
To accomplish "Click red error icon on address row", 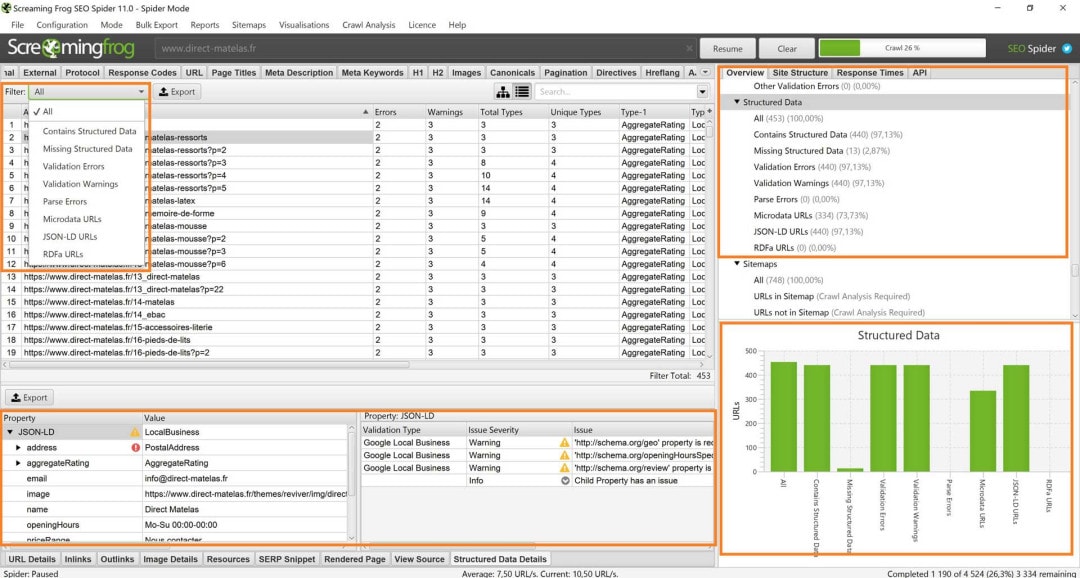I will click(135, 448).
